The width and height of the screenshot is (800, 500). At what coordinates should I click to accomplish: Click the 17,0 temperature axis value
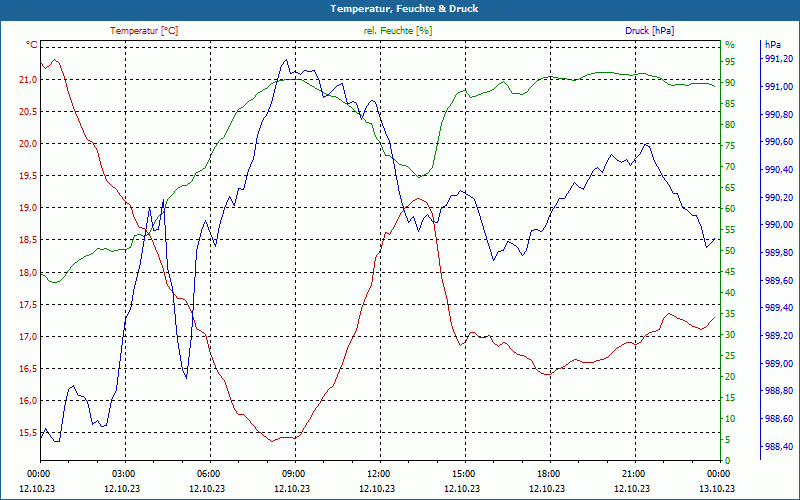[29, 337]
